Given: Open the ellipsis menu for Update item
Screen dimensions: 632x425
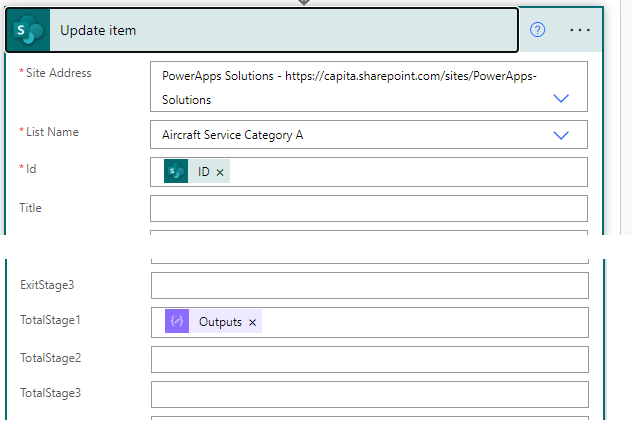Looking at the screenshot, I should tap(580, 30).
